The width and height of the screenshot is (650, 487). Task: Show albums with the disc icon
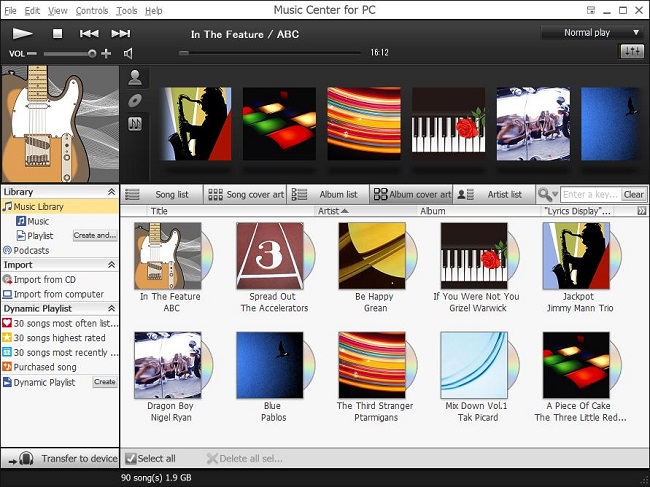(135, 101)
